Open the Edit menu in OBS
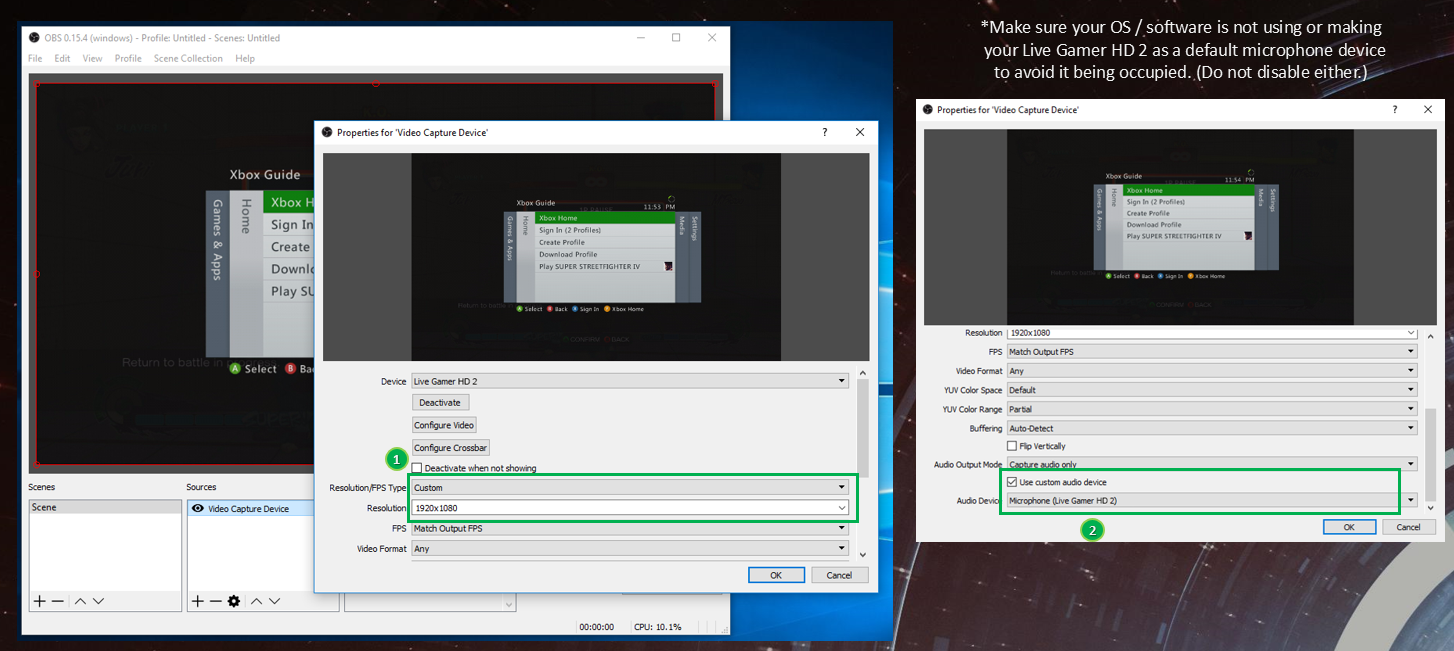The width and height of the screenshot is (1454, 651). pyautogui.click(x=62, y=58)
